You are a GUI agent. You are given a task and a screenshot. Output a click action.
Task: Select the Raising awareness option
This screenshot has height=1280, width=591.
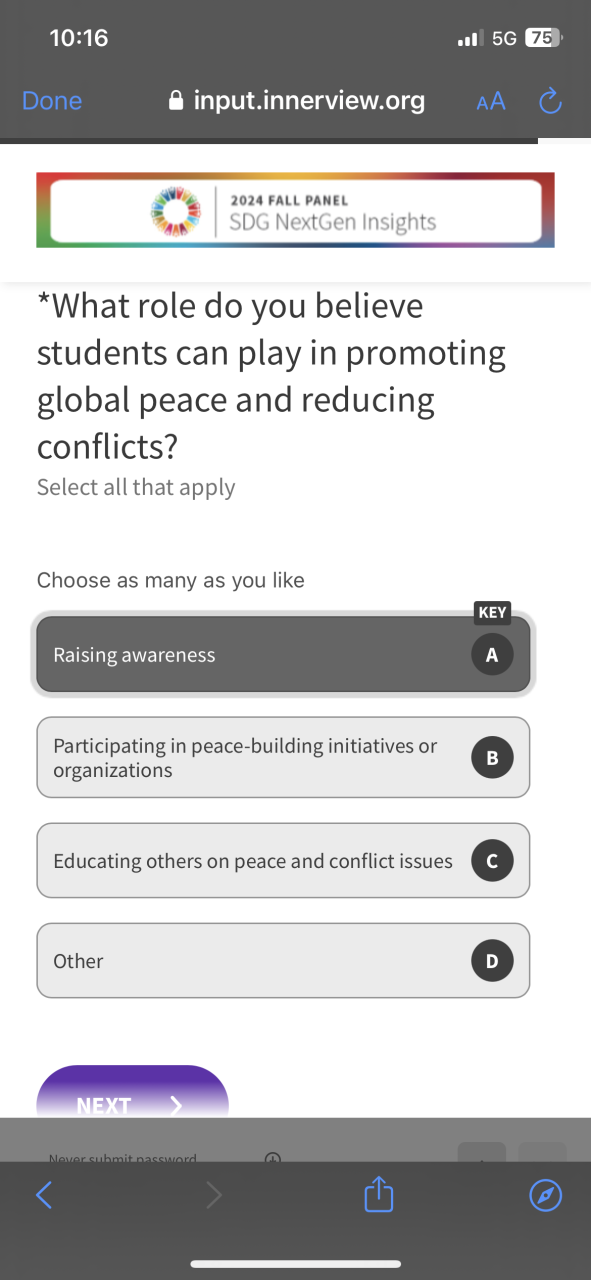(283, 654)
